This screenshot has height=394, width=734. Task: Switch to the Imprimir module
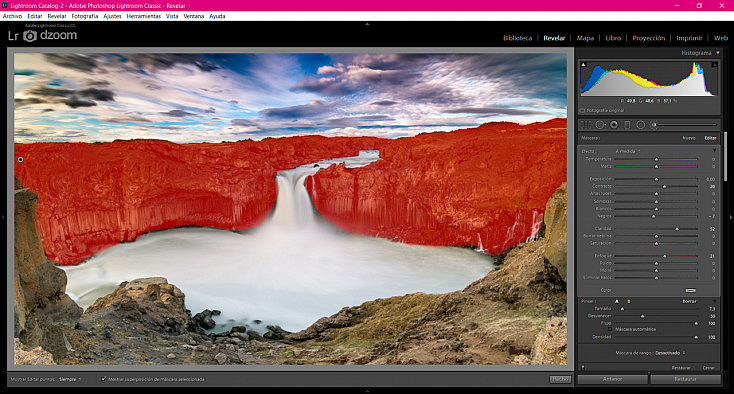(689, 38)
